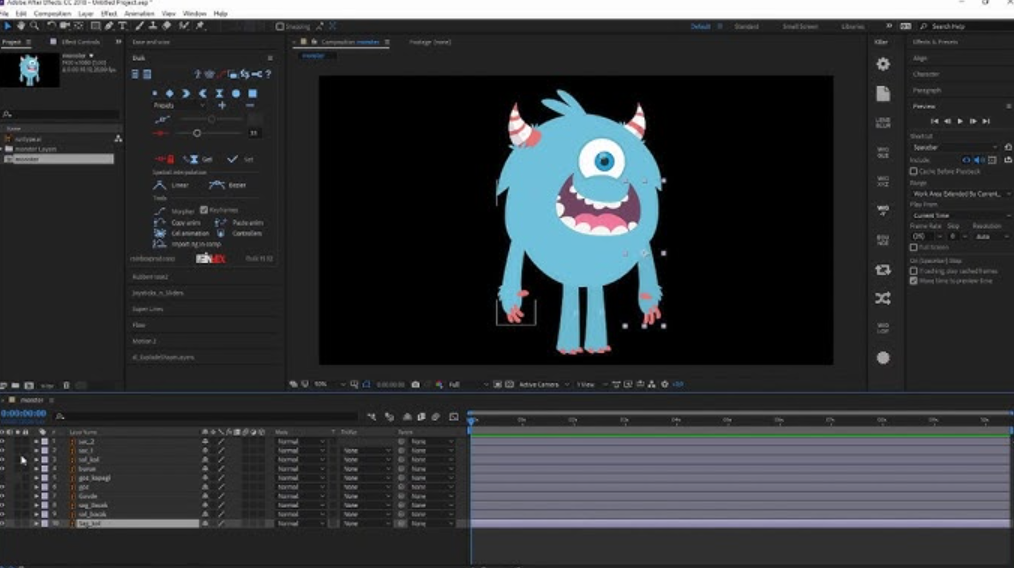Select the Brush tool
The height and width of the screenshot is (568, 1014).
[x=140, y=26]
